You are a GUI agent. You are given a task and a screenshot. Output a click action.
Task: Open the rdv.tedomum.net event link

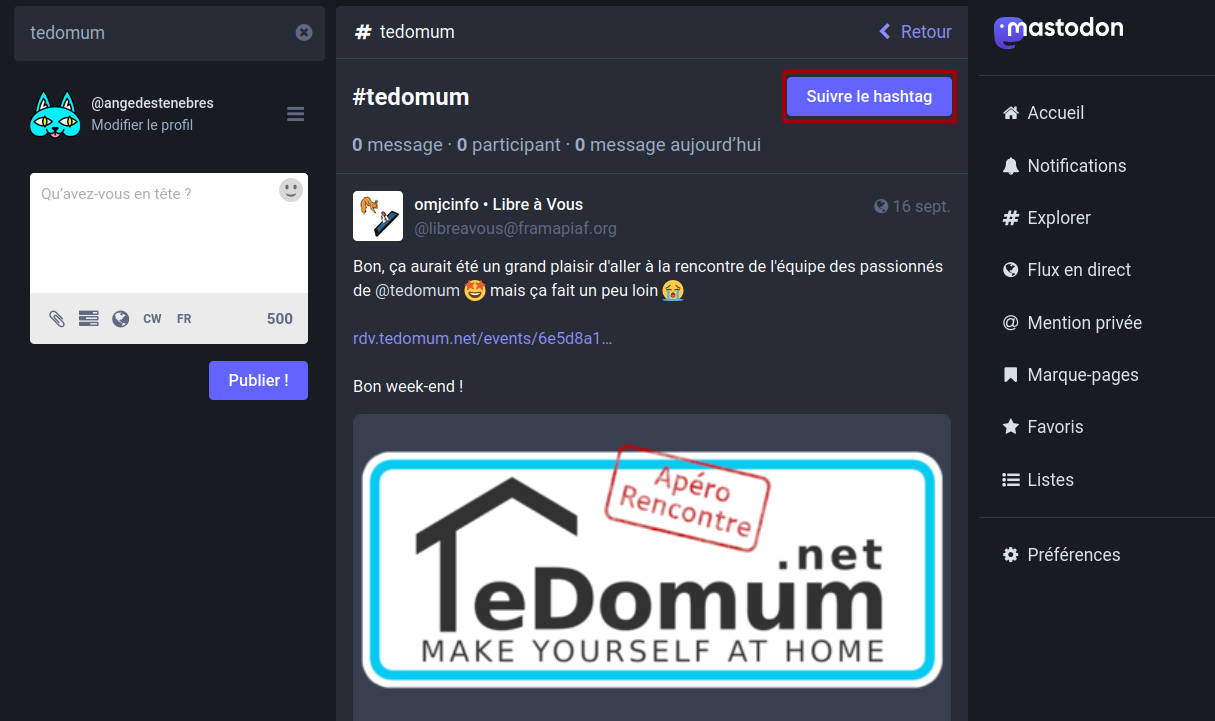483,338
